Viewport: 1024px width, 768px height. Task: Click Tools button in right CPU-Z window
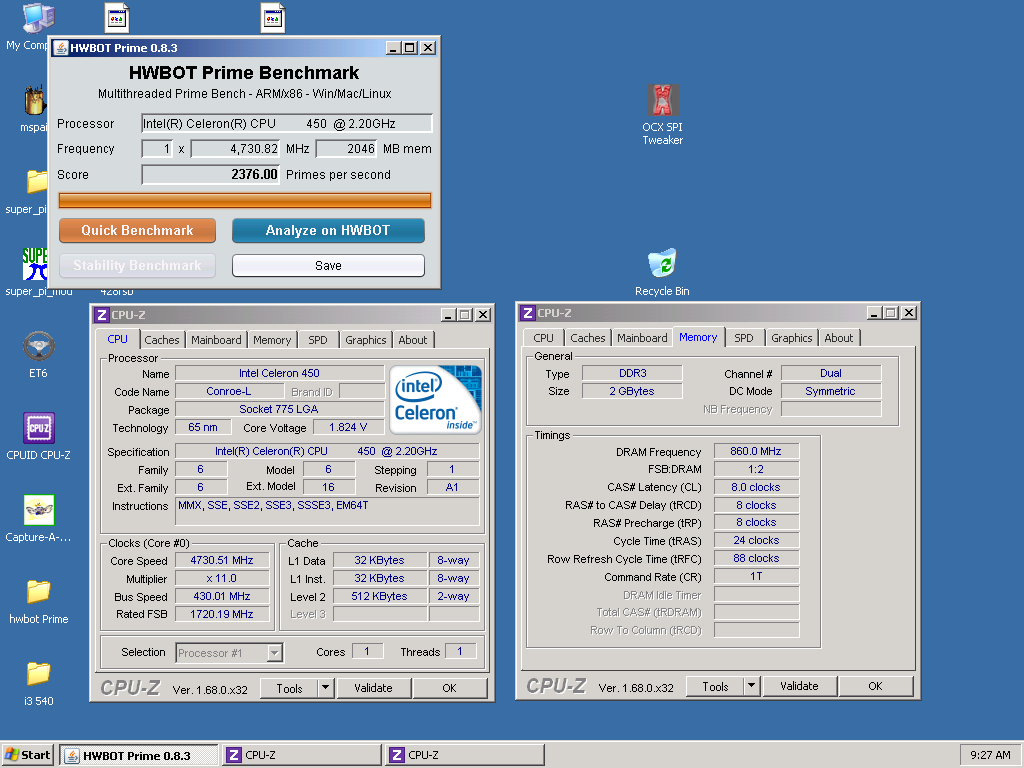715,686
